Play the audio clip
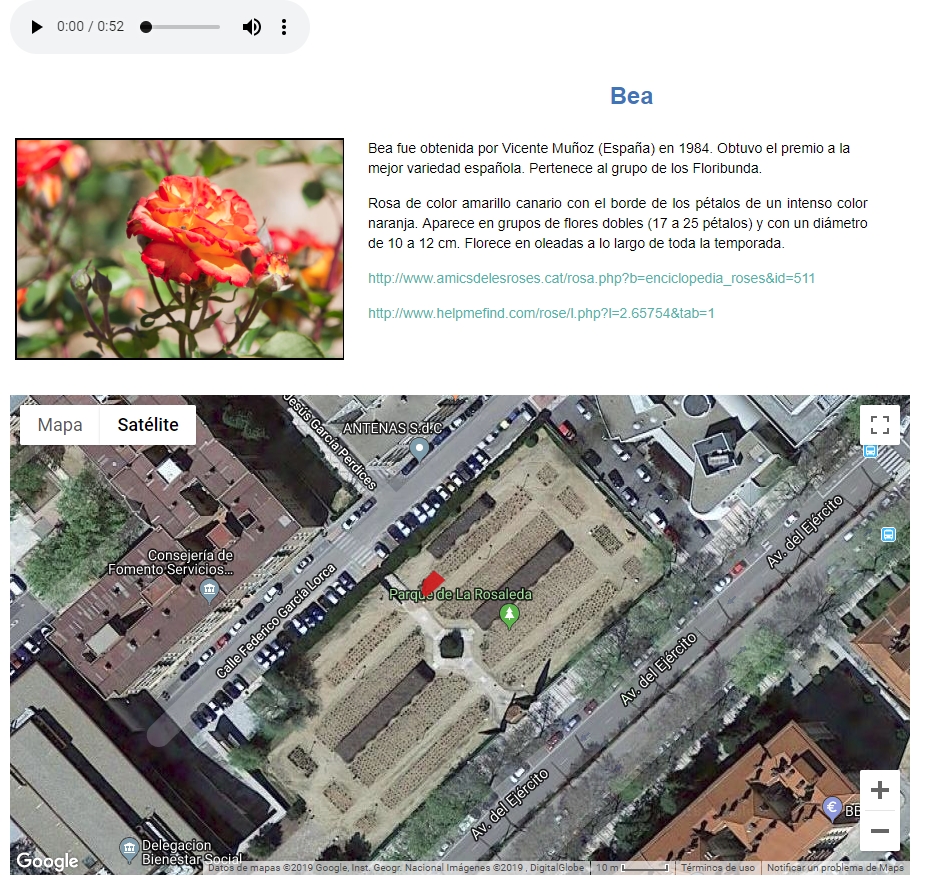The width and height of the screenshot is (927, 894). point(37,27)
